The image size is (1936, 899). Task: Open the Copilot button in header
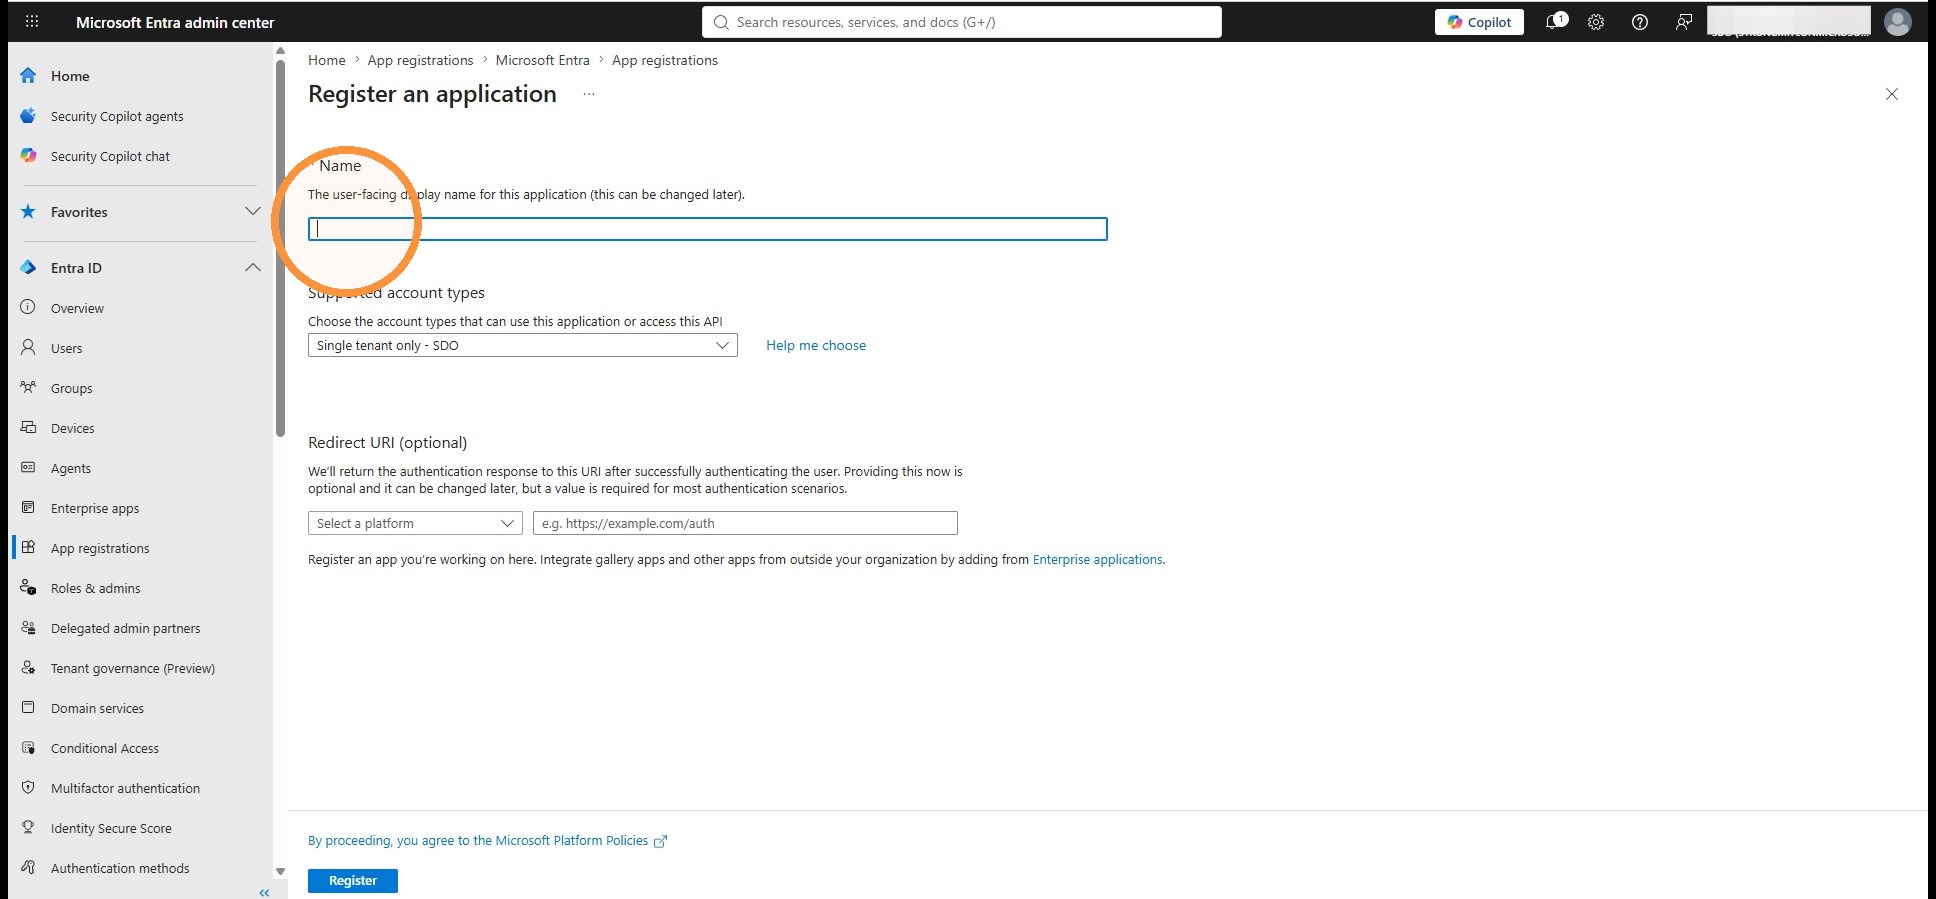[1480, 22]
